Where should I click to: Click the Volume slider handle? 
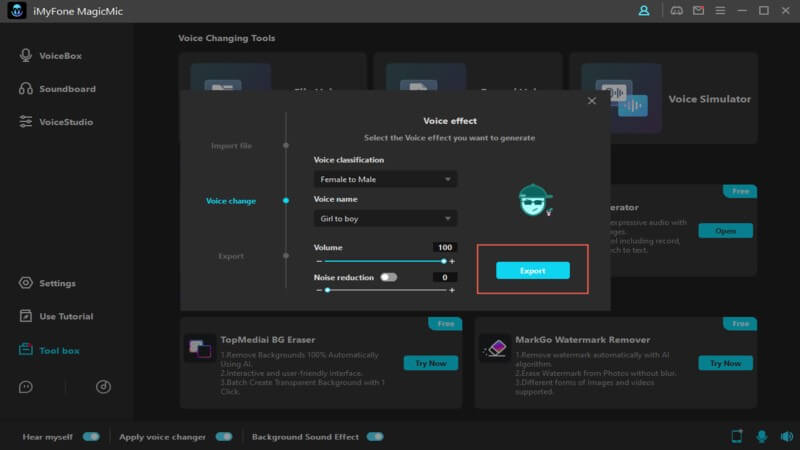point(443,261)
